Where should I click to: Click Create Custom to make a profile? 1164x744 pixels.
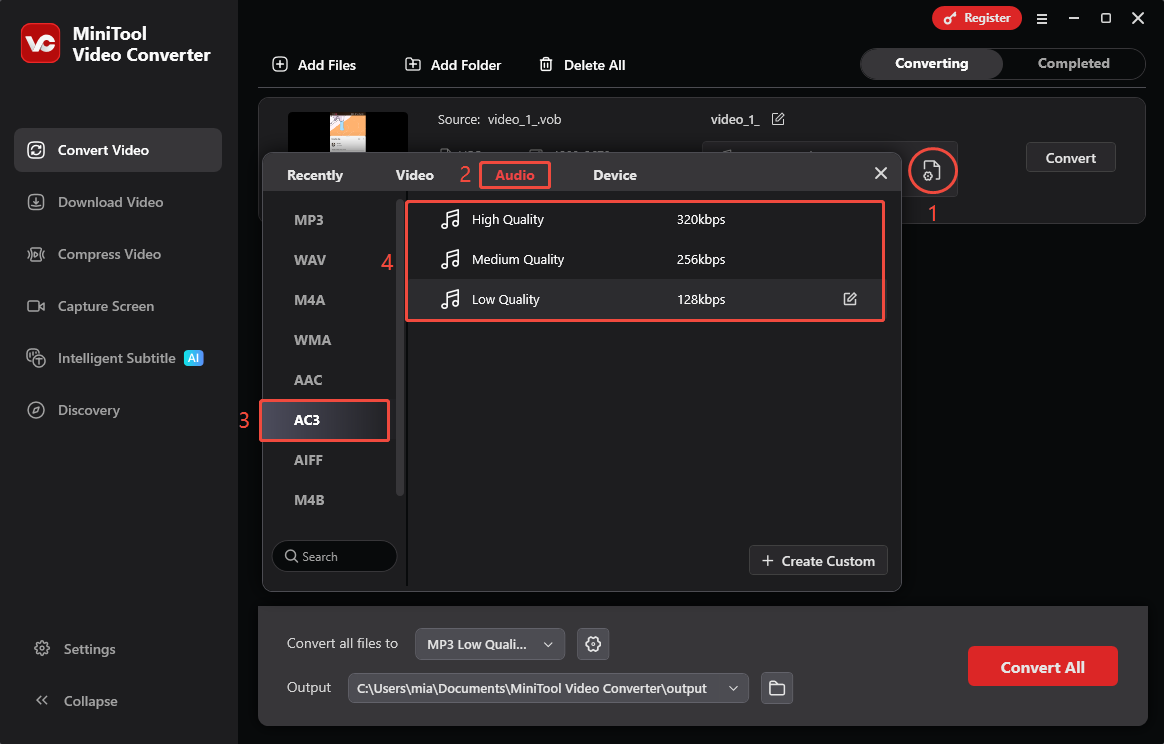818,560
